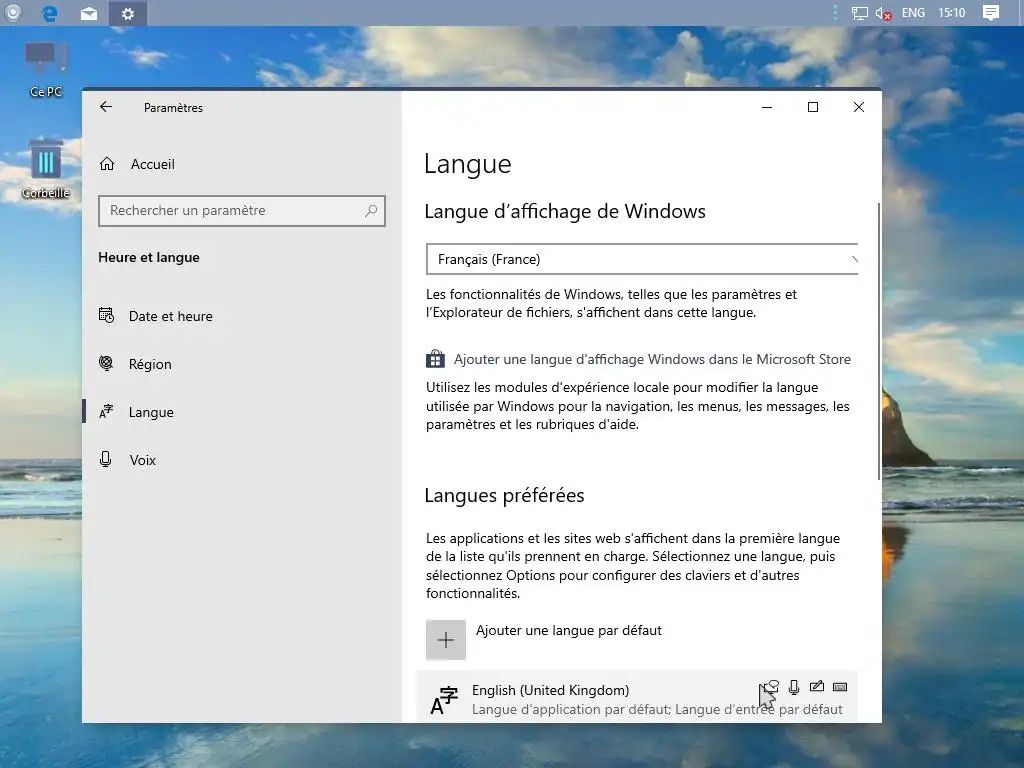Click the Cortana circle in the taskbar
The image size is (1024, 768).
12,12
